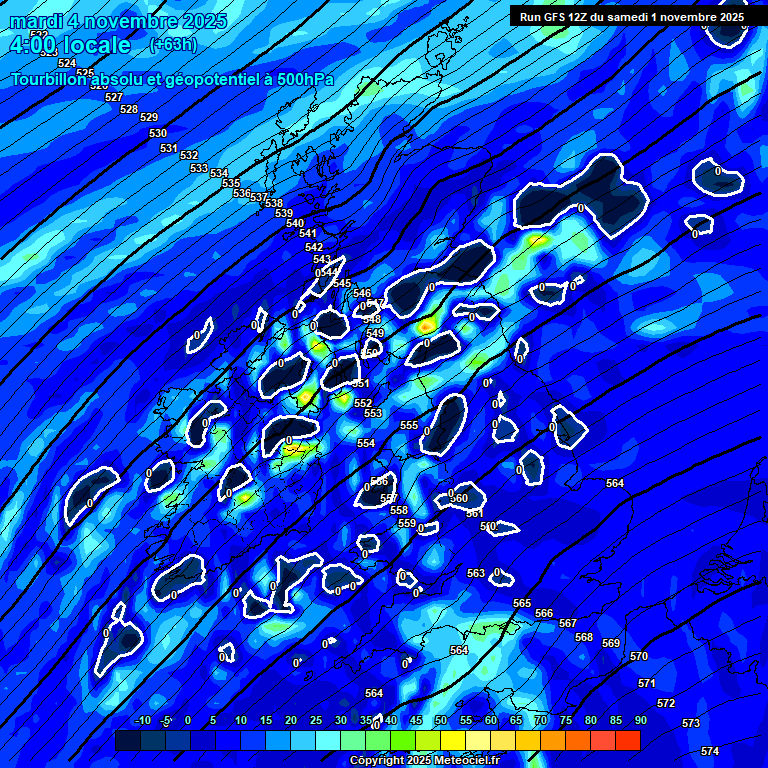Click the 555 geopotential contour label

coord(409,425)
